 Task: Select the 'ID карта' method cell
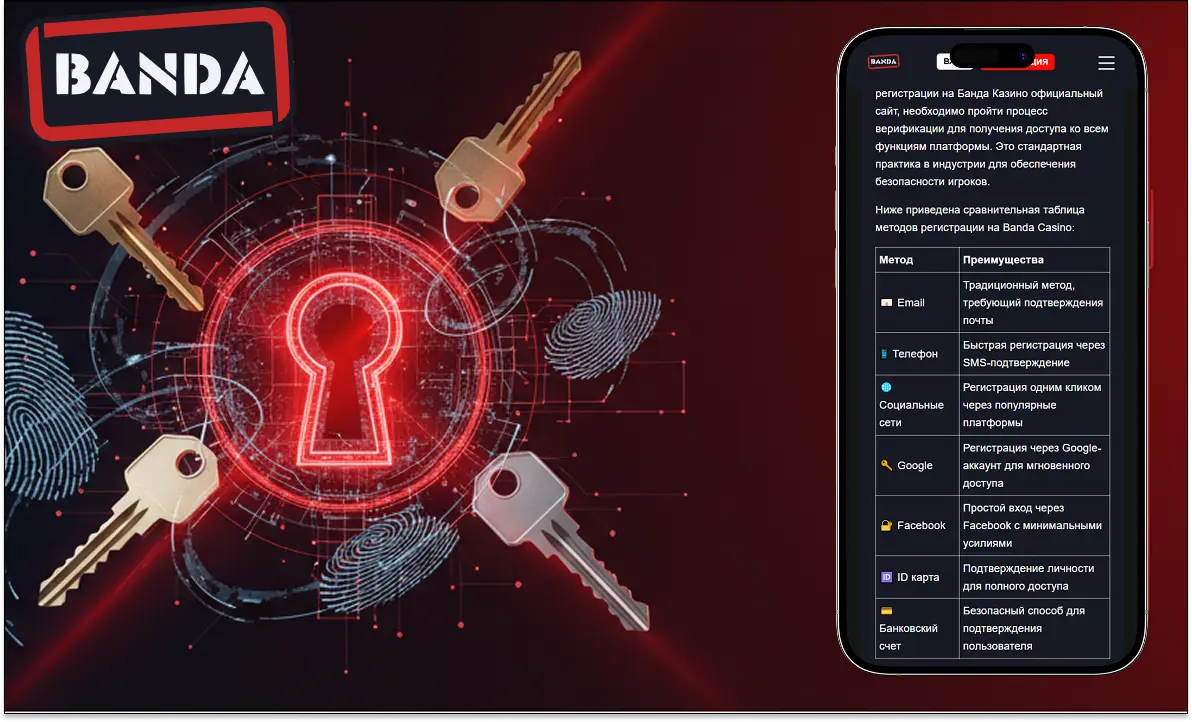tap(917, 578)
